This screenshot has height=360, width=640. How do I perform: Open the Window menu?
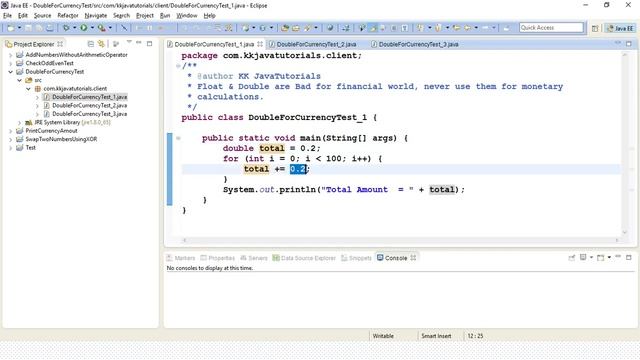(187, 16)
